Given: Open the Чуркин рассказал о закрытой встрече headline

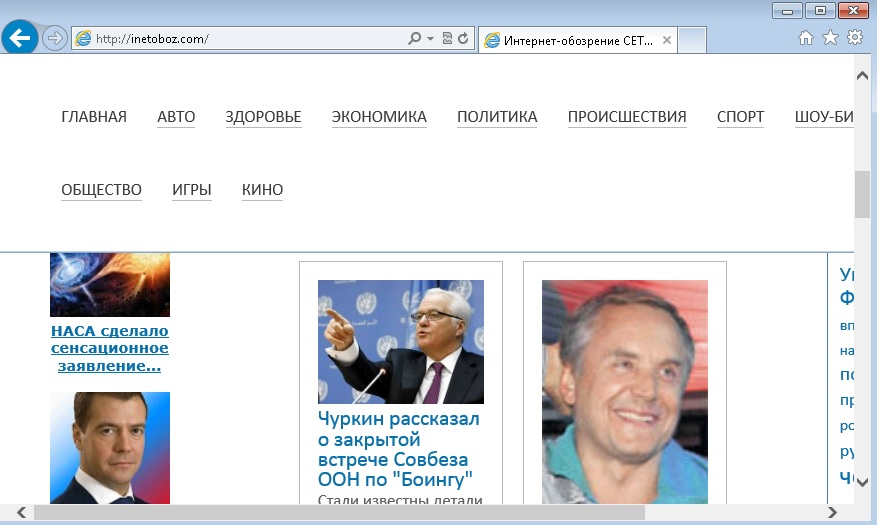Looking at the screenshot, I should [x=398, y=449].
